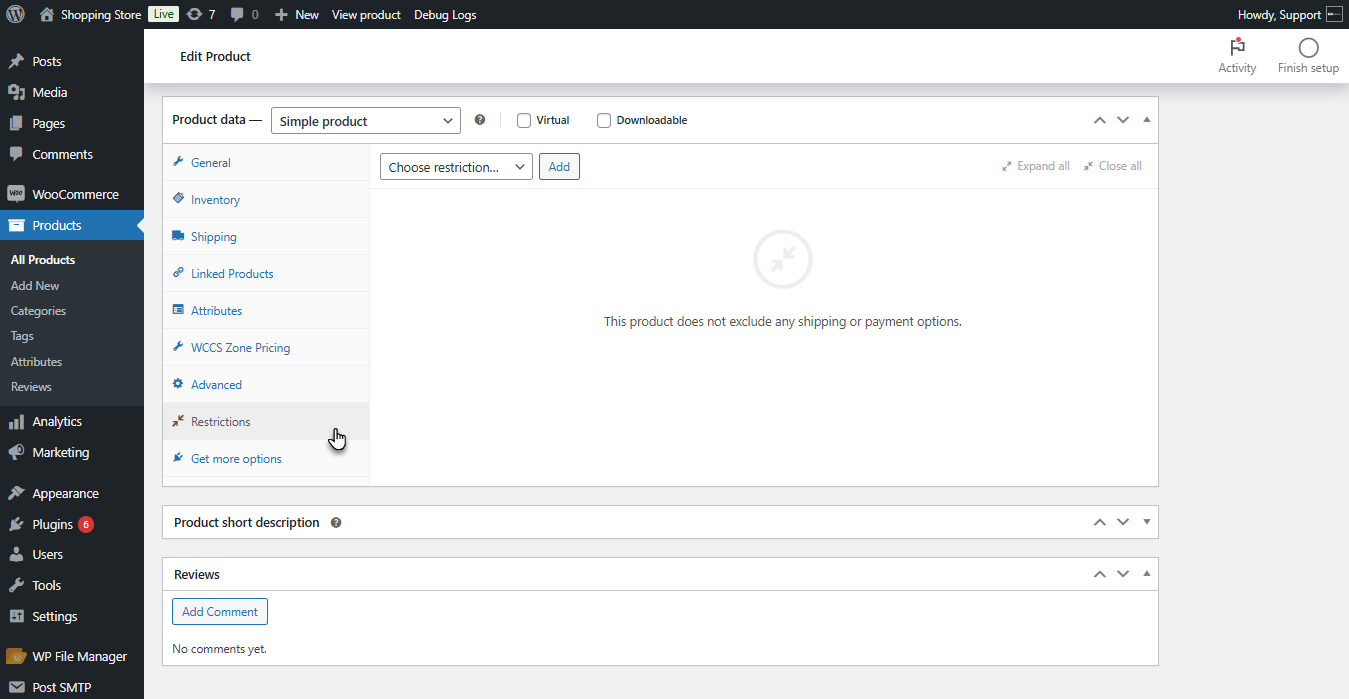Open View product in admin bar
This screenshot has width=1349, height=699.
(x=366, y=14)
